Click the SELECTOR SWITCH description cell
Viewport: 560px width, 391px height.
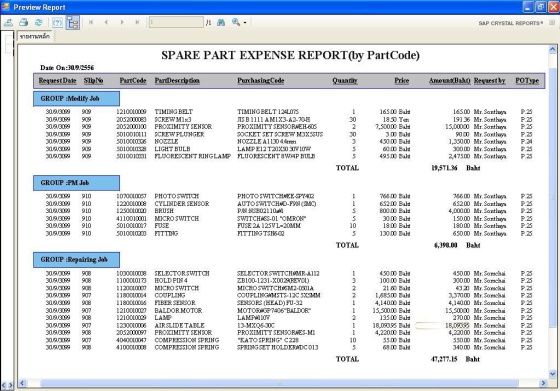[182, 274]
